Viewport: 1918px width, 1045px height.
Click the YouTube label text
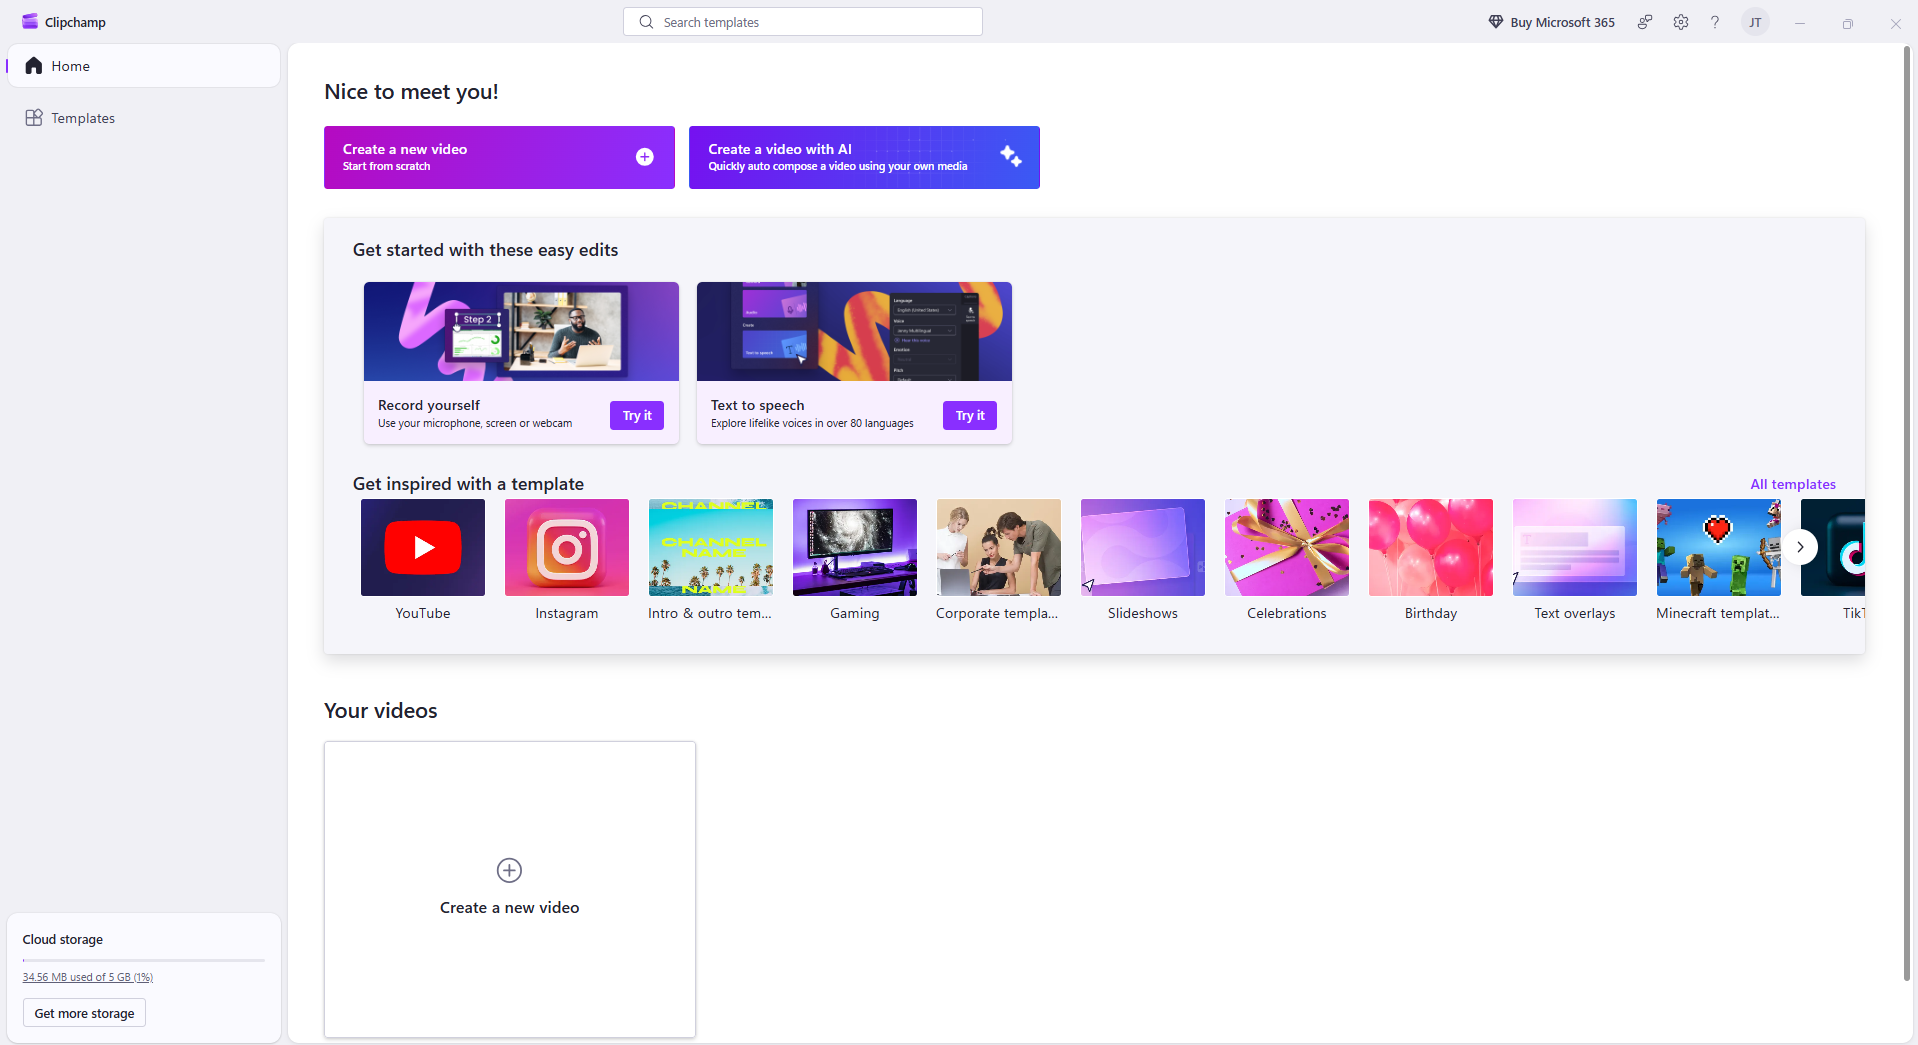click(423, 613)
